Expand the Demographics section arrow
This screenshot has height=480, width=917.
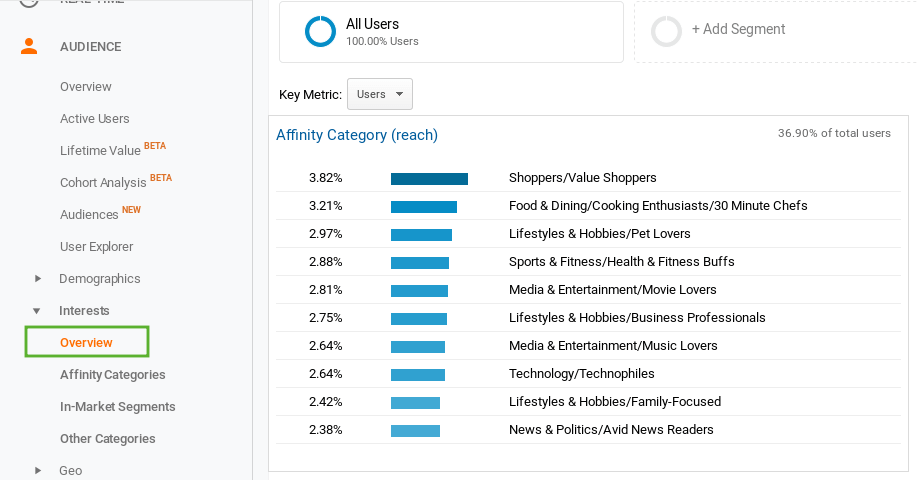(x=37, y=279)
